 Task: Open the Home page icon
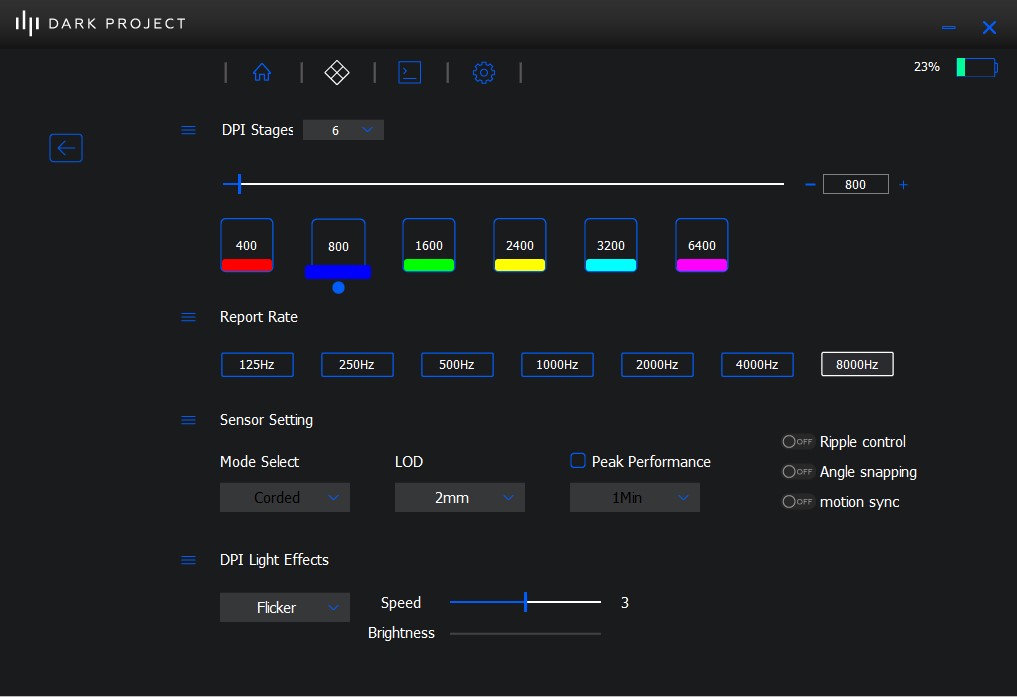[x=261, y=72]
